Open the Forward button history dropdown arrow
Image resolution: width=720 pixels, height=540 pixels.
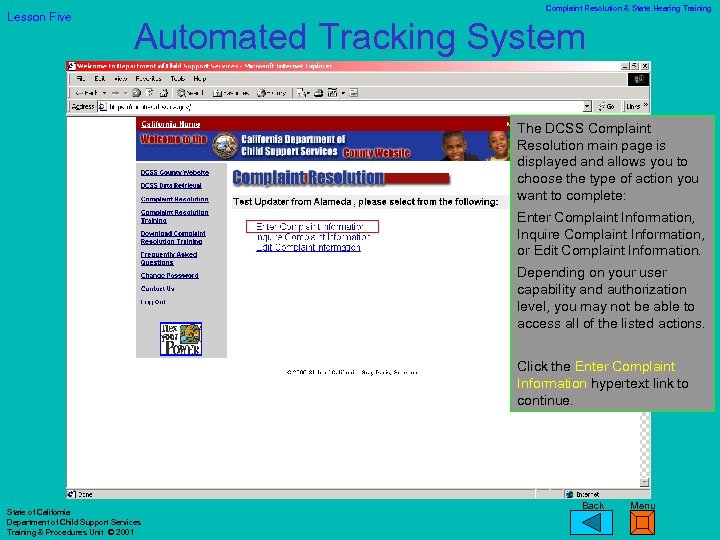(125, 93)
